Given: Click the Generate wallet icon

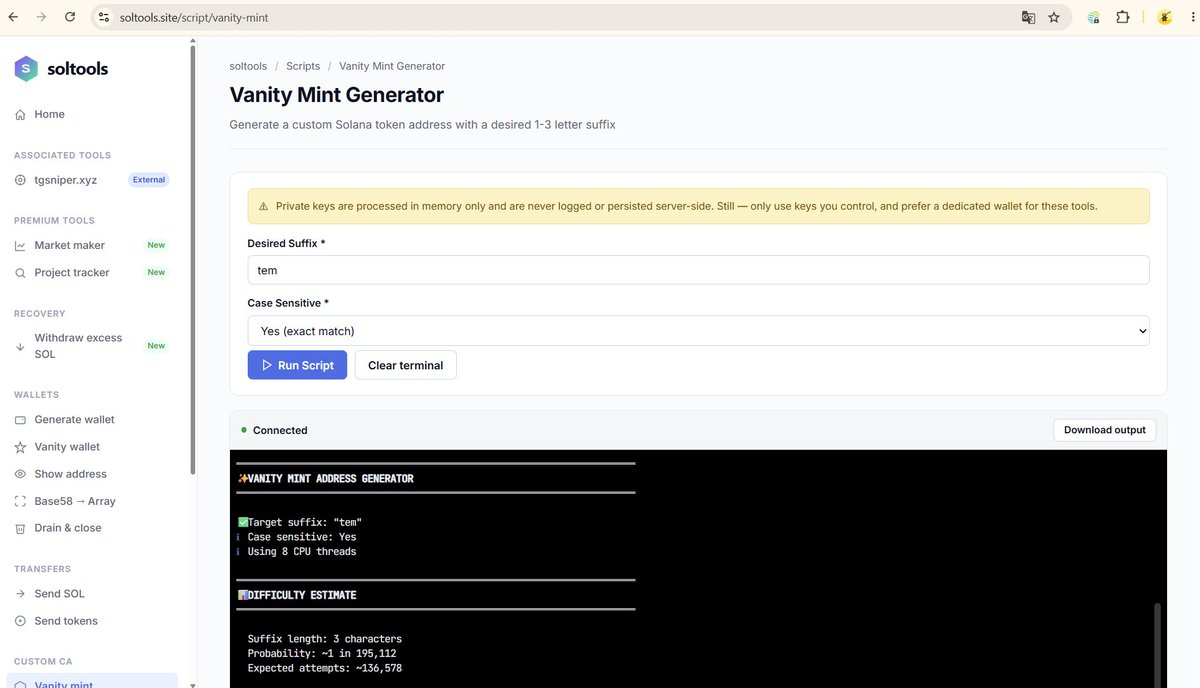Looking at the screenshot, I should [21, 420].
